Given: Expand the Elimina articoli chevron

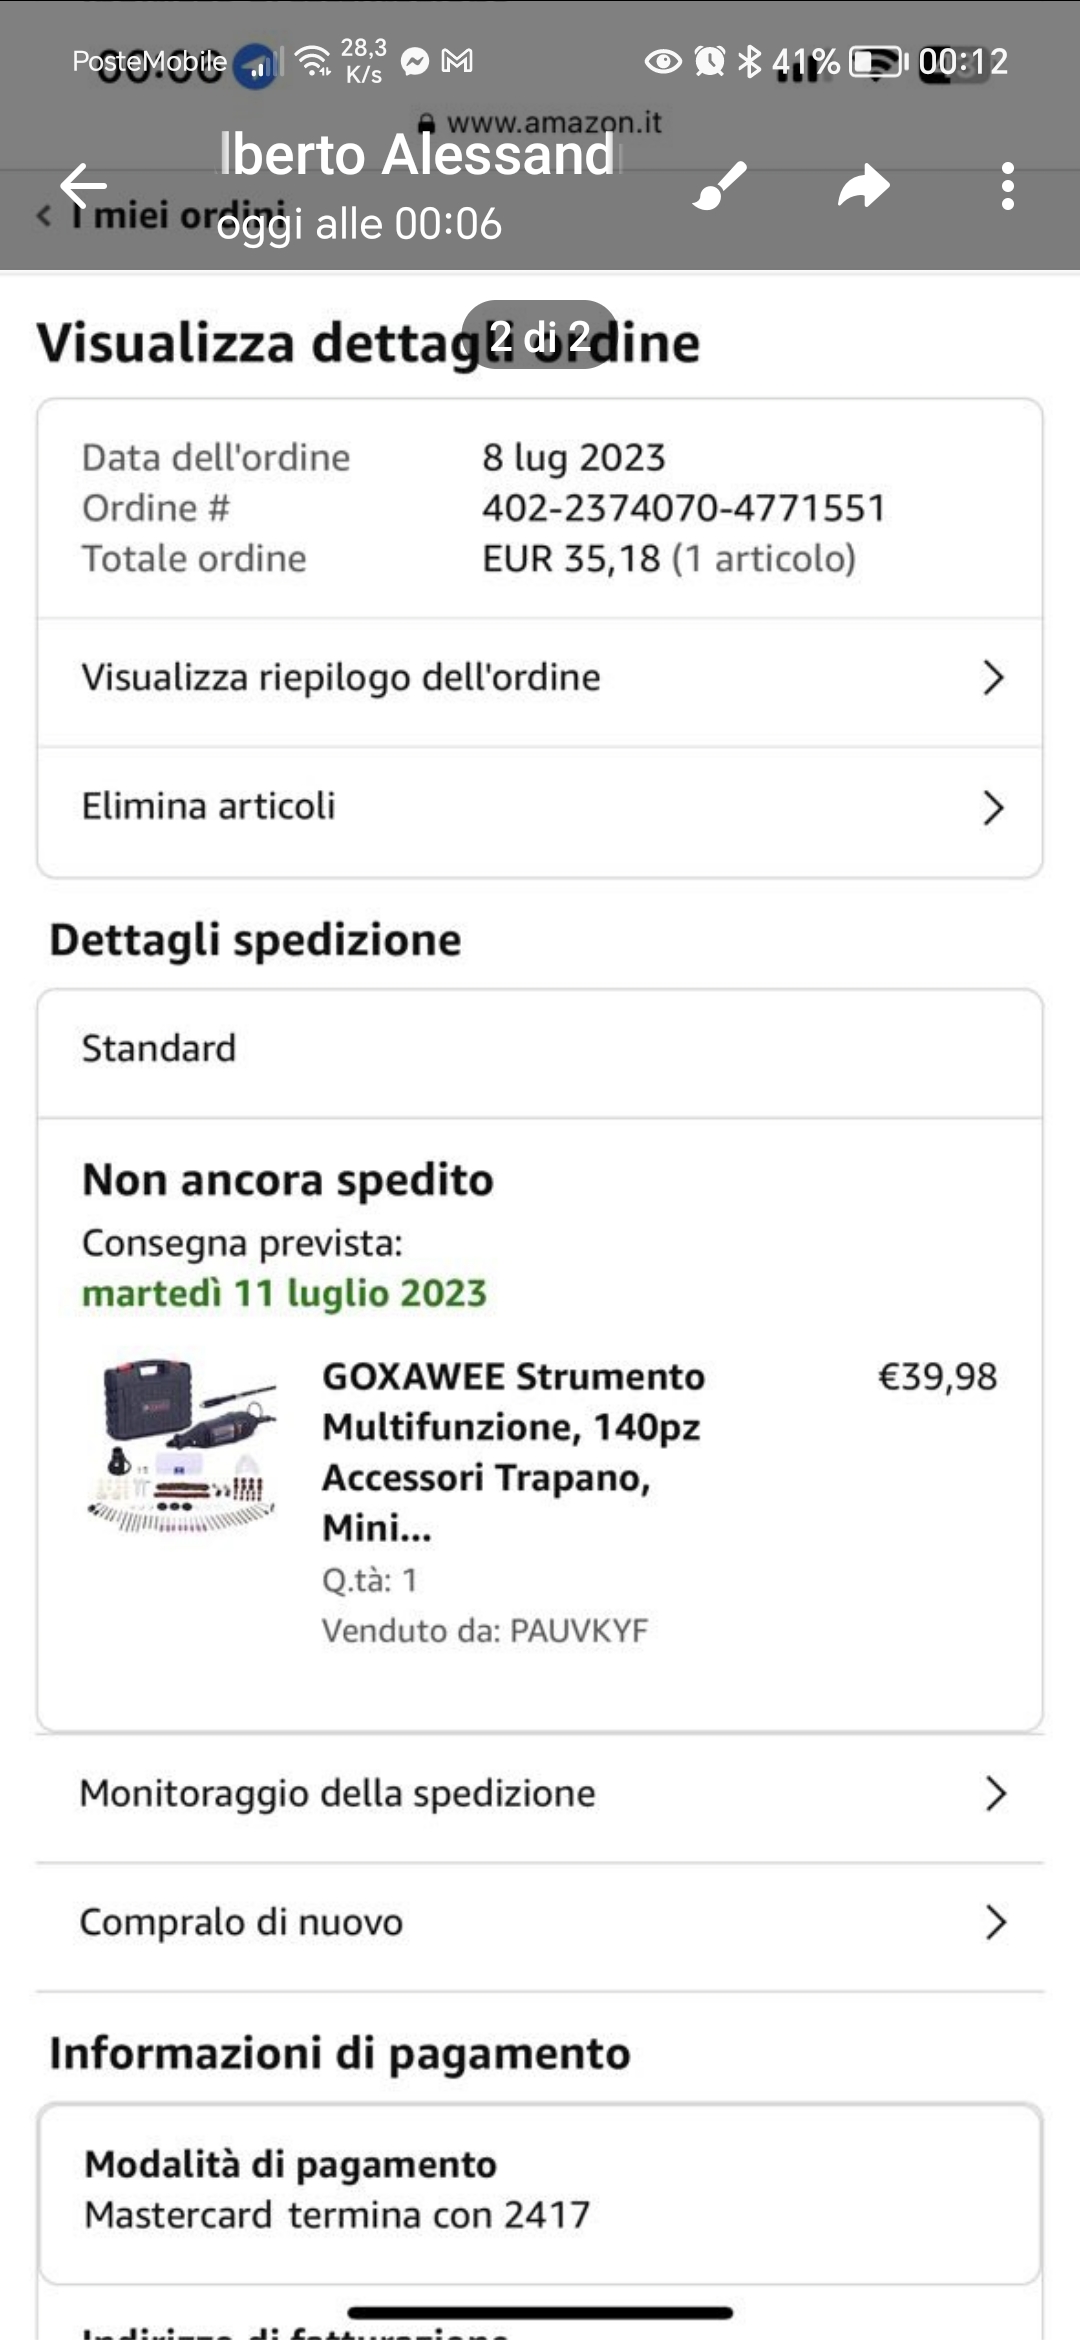Looking at the screenshot, I should coord(993,808).
